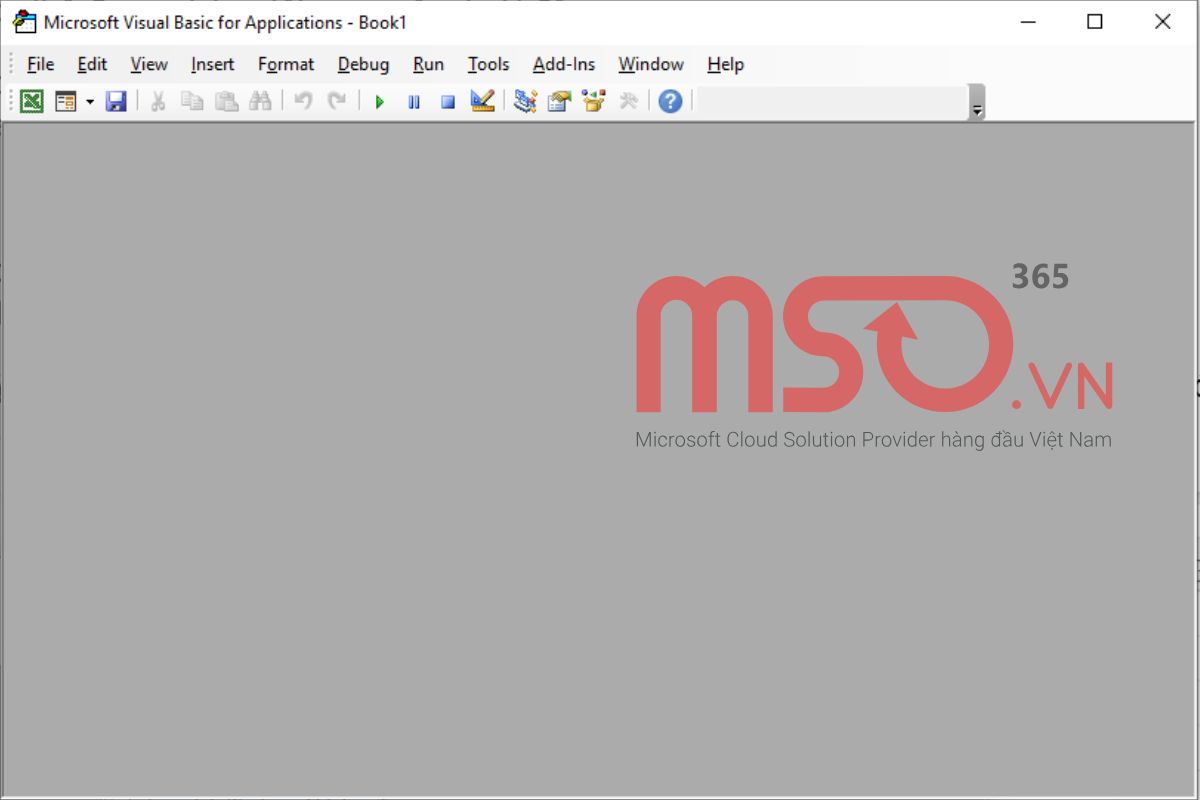Open the Run menu

(x=428, y=64)
